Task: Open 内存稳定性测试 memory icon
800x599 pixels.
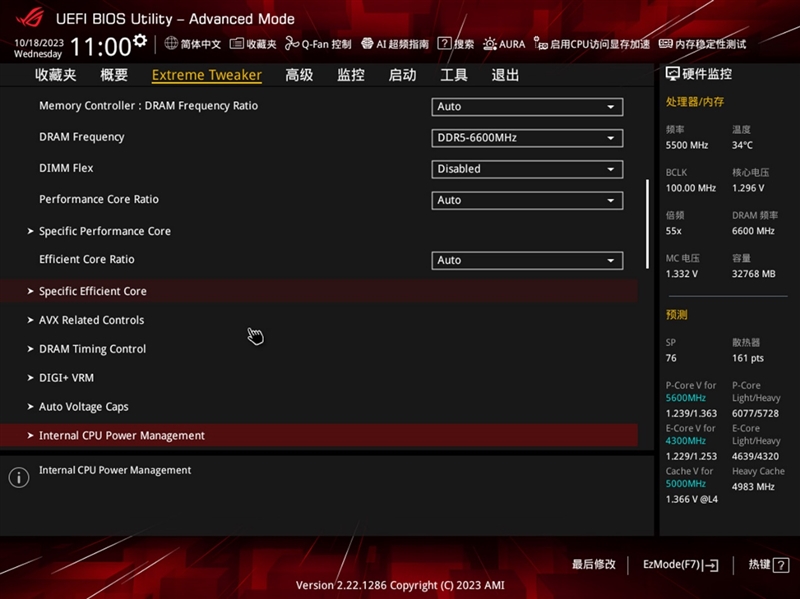Action: pyautogui.click(x=665, y=44)
